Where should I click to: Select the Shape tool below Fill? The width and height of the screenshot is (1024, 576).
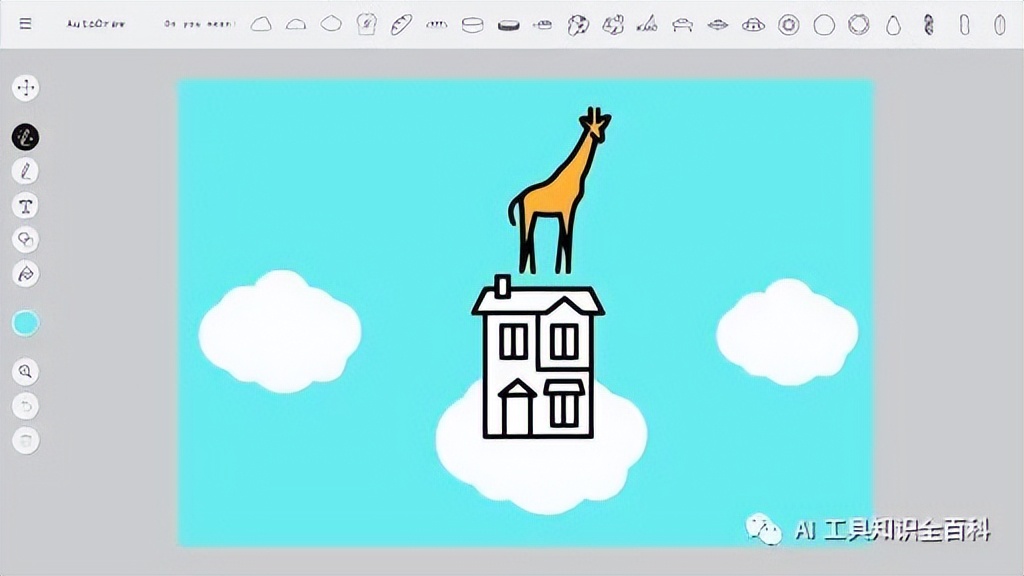(x=25, y=274)
